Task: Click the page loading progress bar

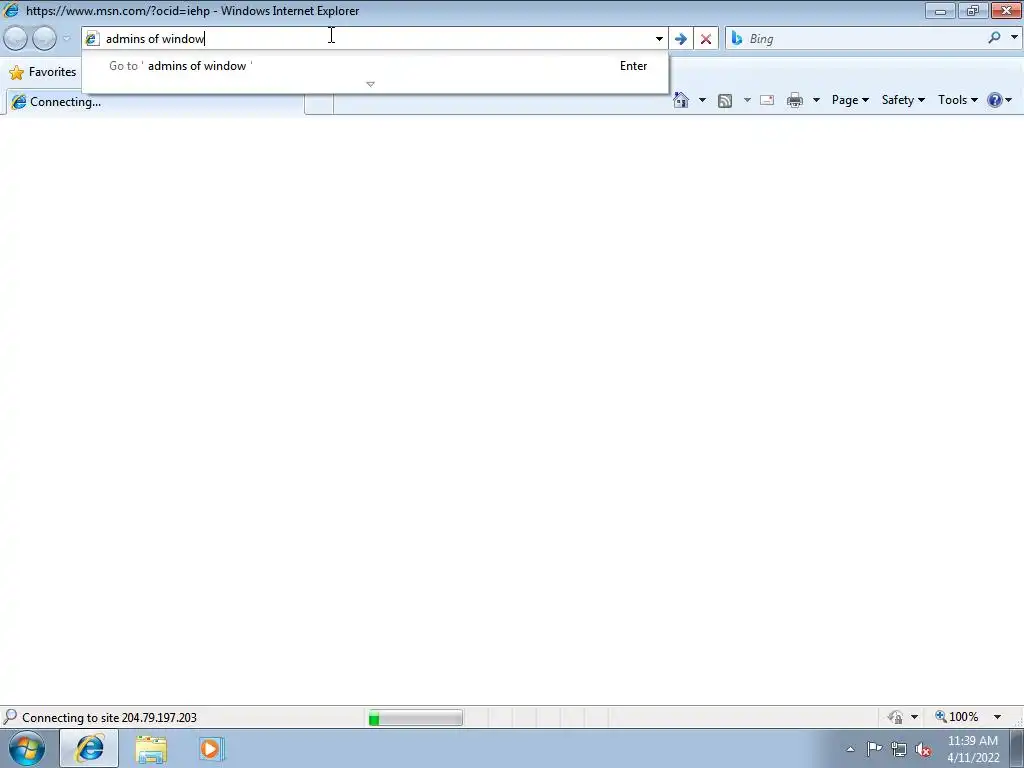Action: click(415, 718)
